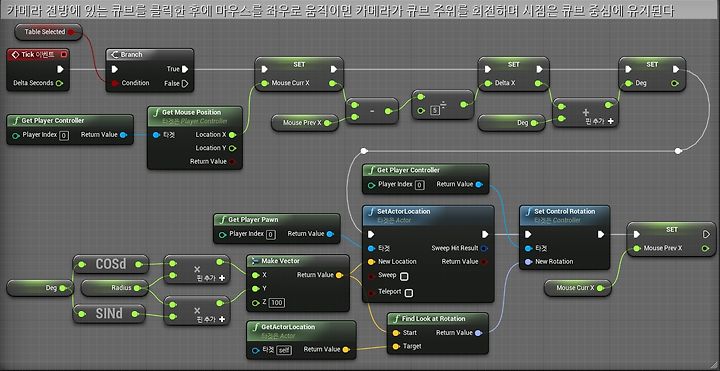Click the Start pin on Find Look at Rotation
This screenshot has width=720, height=371.
(x=395, y=333)
